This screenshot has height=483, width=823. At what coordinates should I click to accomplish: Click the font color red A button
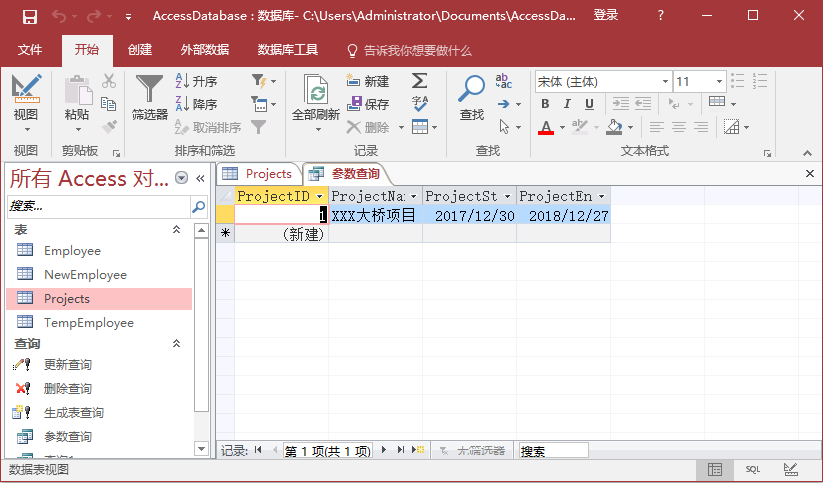[x=546, y=127]
